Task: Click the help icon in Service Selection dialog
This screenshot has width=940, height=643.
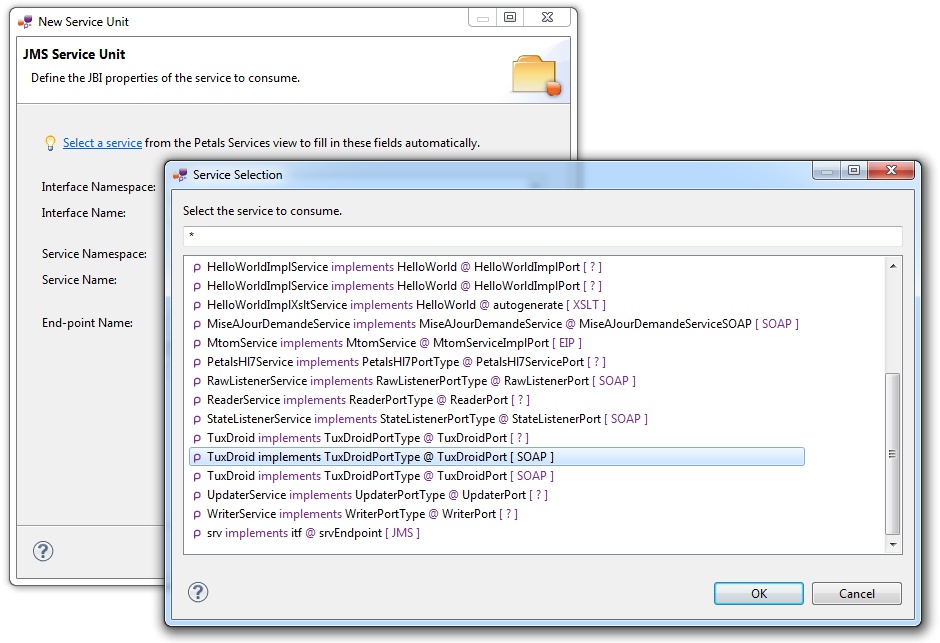Action: point(198,592)
